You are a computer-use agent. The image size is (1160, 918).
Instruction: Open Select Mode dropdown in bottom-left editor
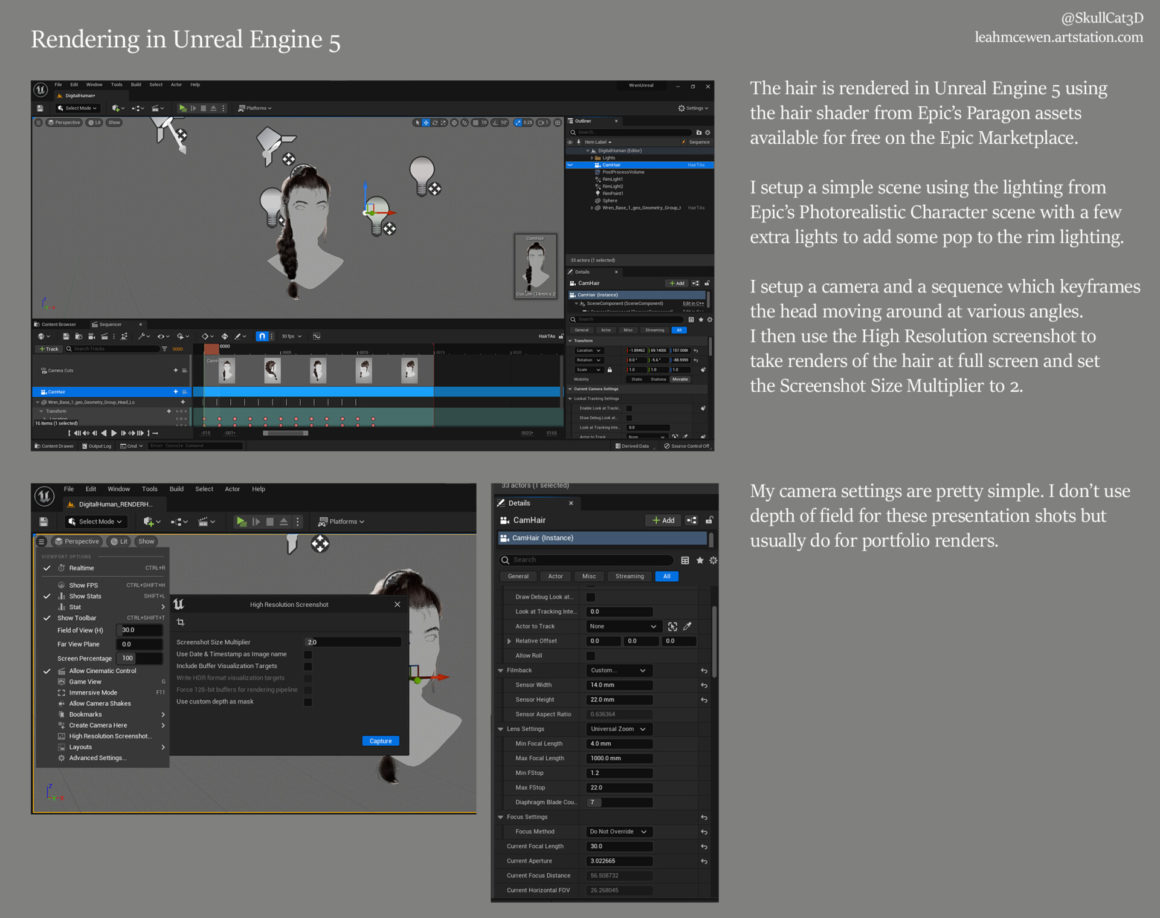(95, 522)
